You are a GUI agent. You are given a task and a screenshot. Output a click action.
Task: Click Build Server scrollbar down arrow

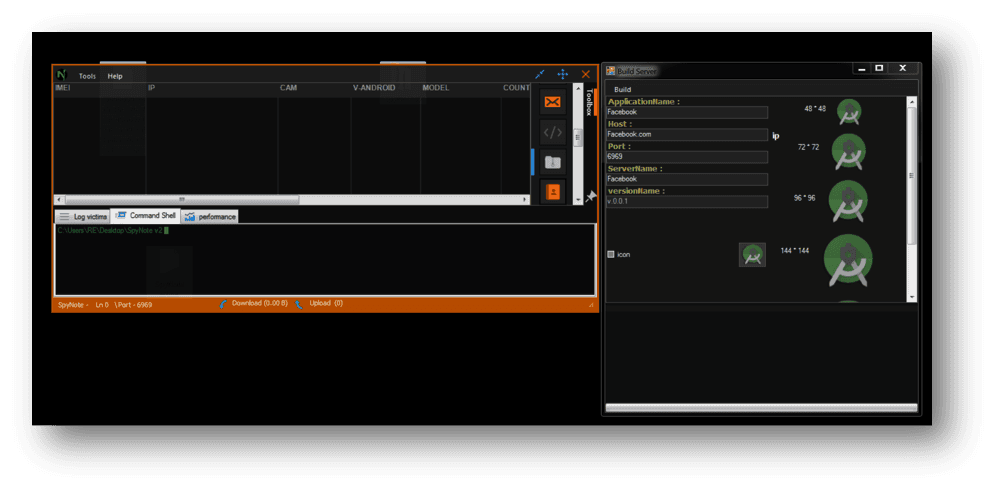pyautogui.click(x=912, y=297)
